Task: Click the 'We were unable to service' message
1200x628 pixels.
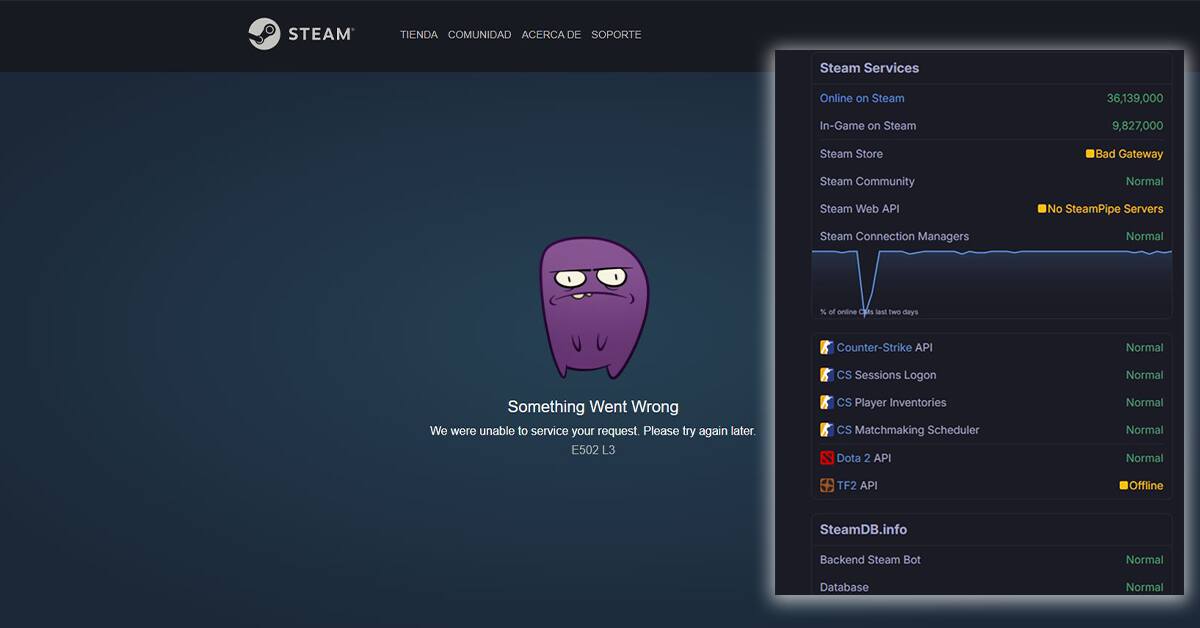Action: pos(593,431)
